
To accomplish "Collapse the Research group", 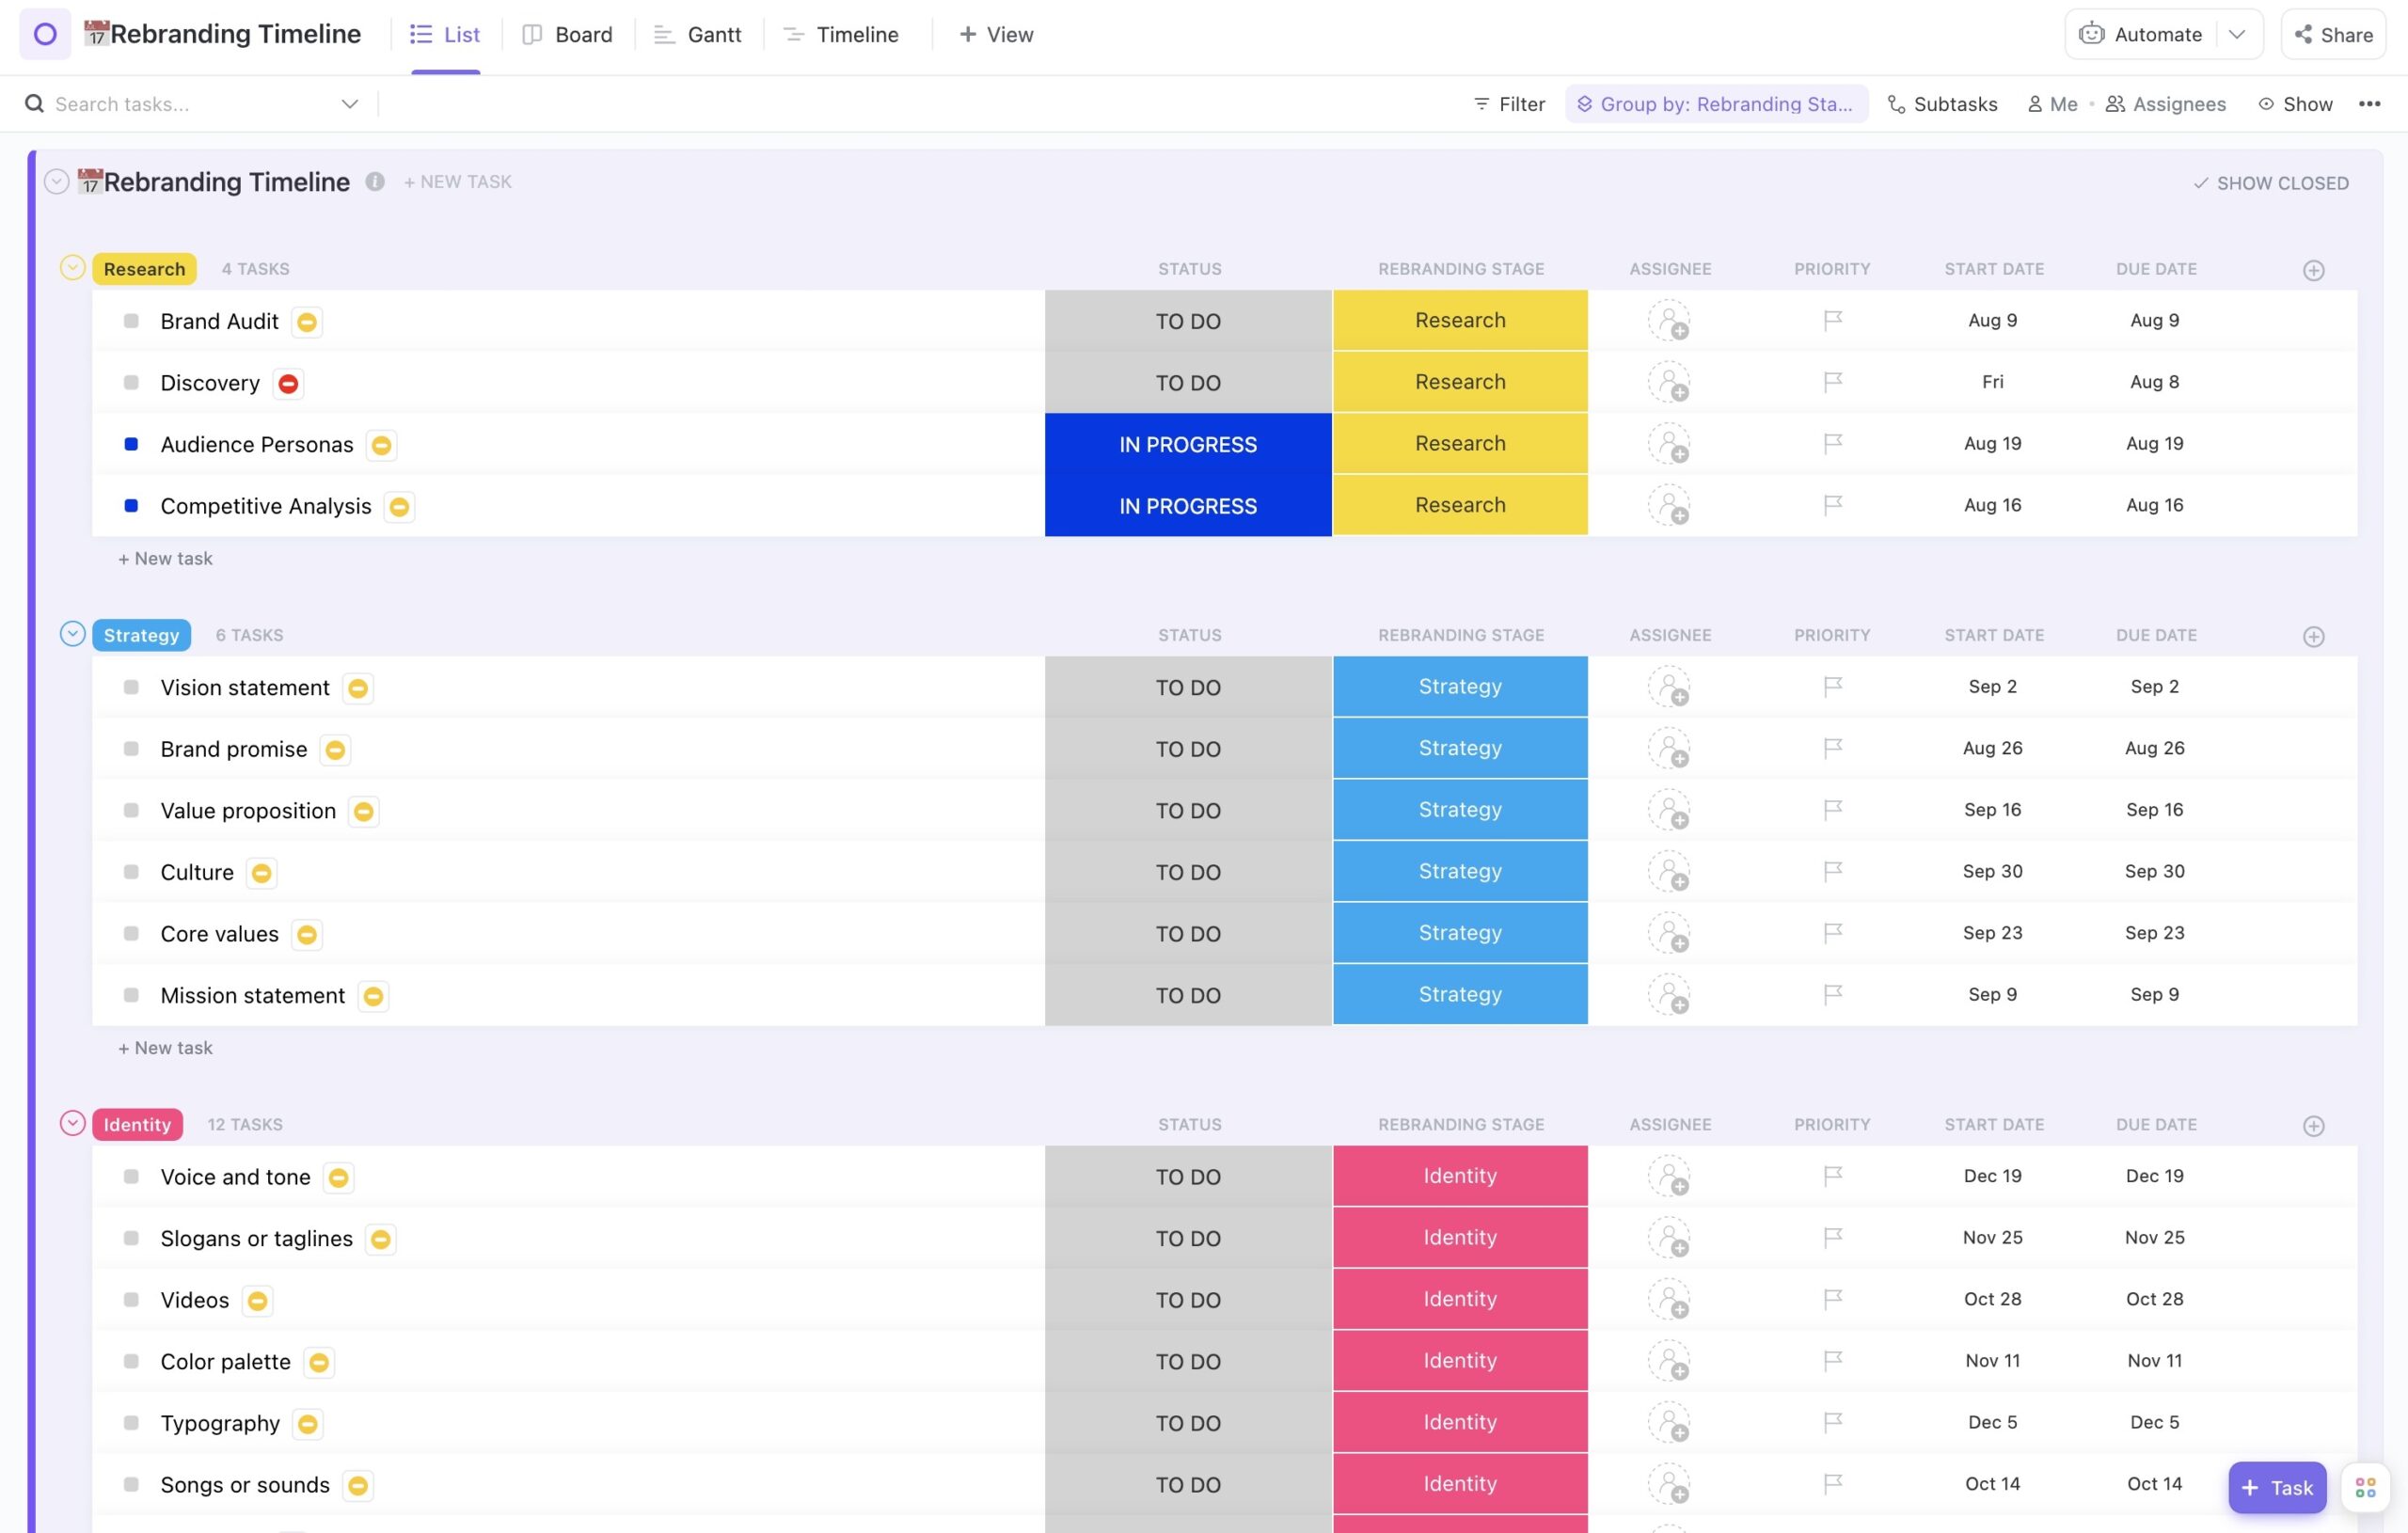I will coord(72,268).
